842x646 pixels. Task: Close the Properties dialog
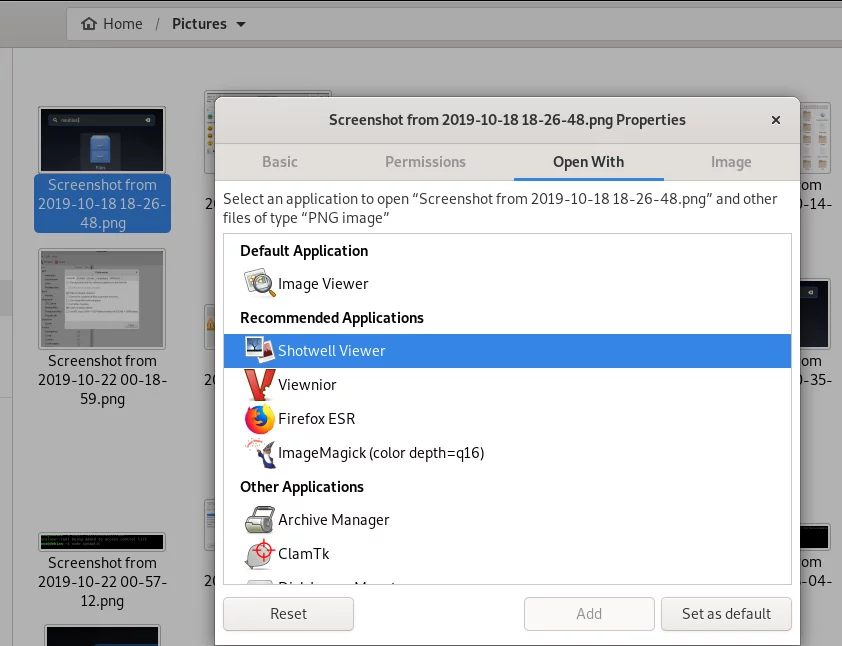(775, 120)
